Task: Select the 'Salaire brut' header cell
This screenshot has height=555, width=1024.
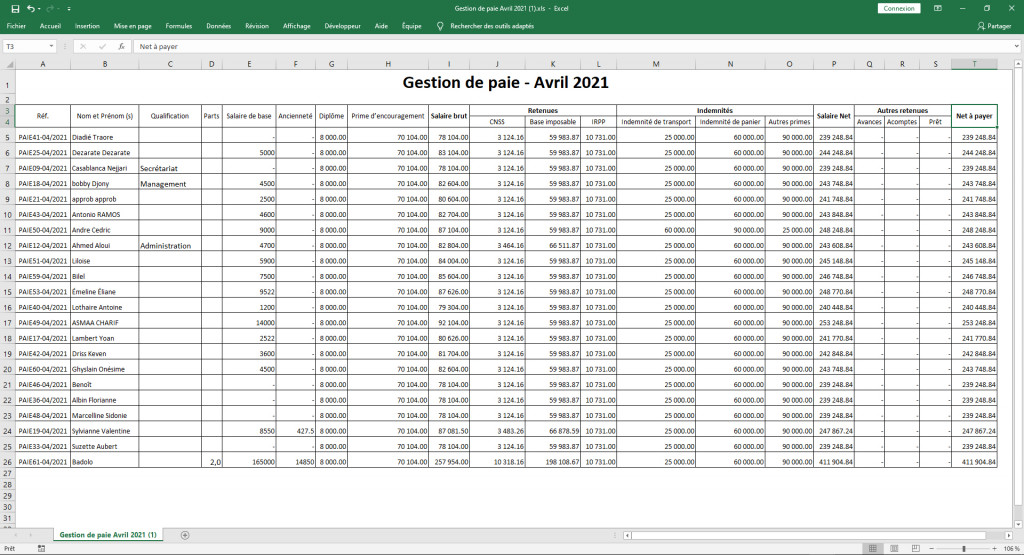Action: point(449,116)
